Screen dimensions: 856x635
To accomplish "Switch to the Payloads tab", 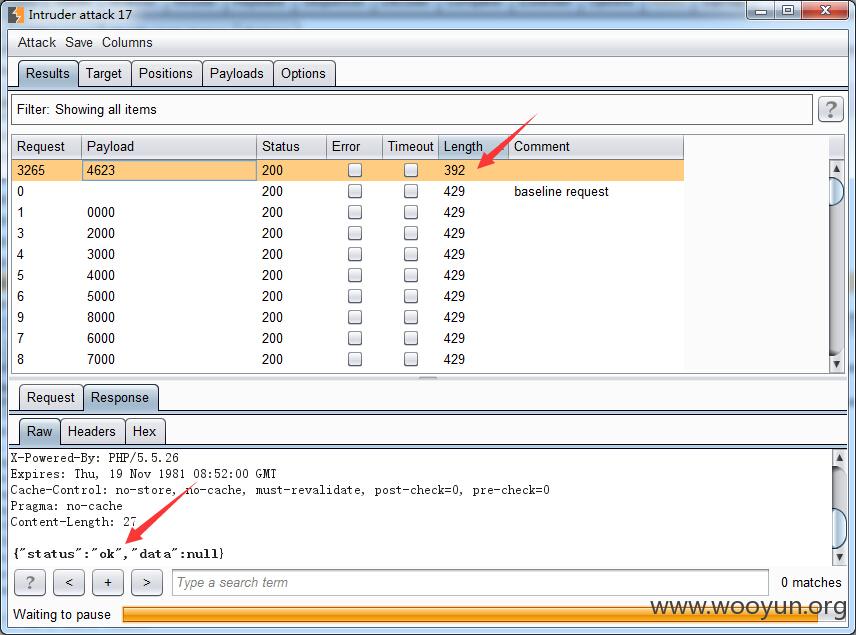I will click(237, 74).
